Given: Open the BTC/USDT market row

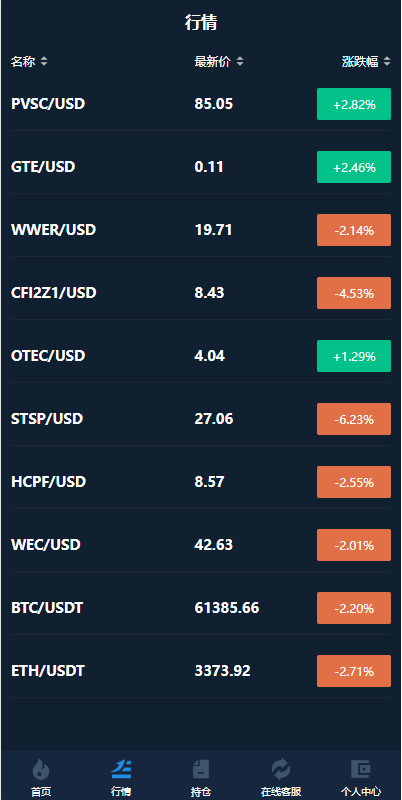Looking at the screenshot, I should click(x=201, y=608).
